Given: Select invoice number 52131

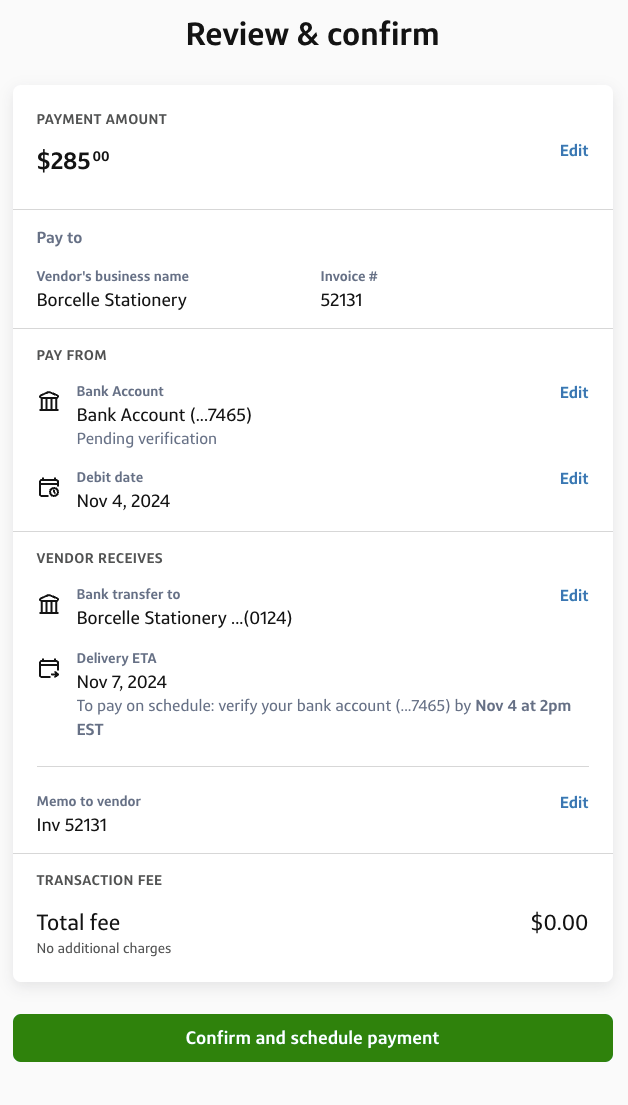Looking at the screenshot, I should click(340, 299).
